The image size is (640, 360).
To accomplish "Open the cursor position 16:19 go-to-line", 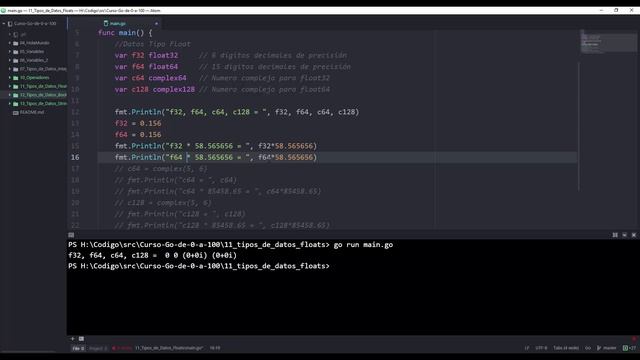I will [215, 348].
